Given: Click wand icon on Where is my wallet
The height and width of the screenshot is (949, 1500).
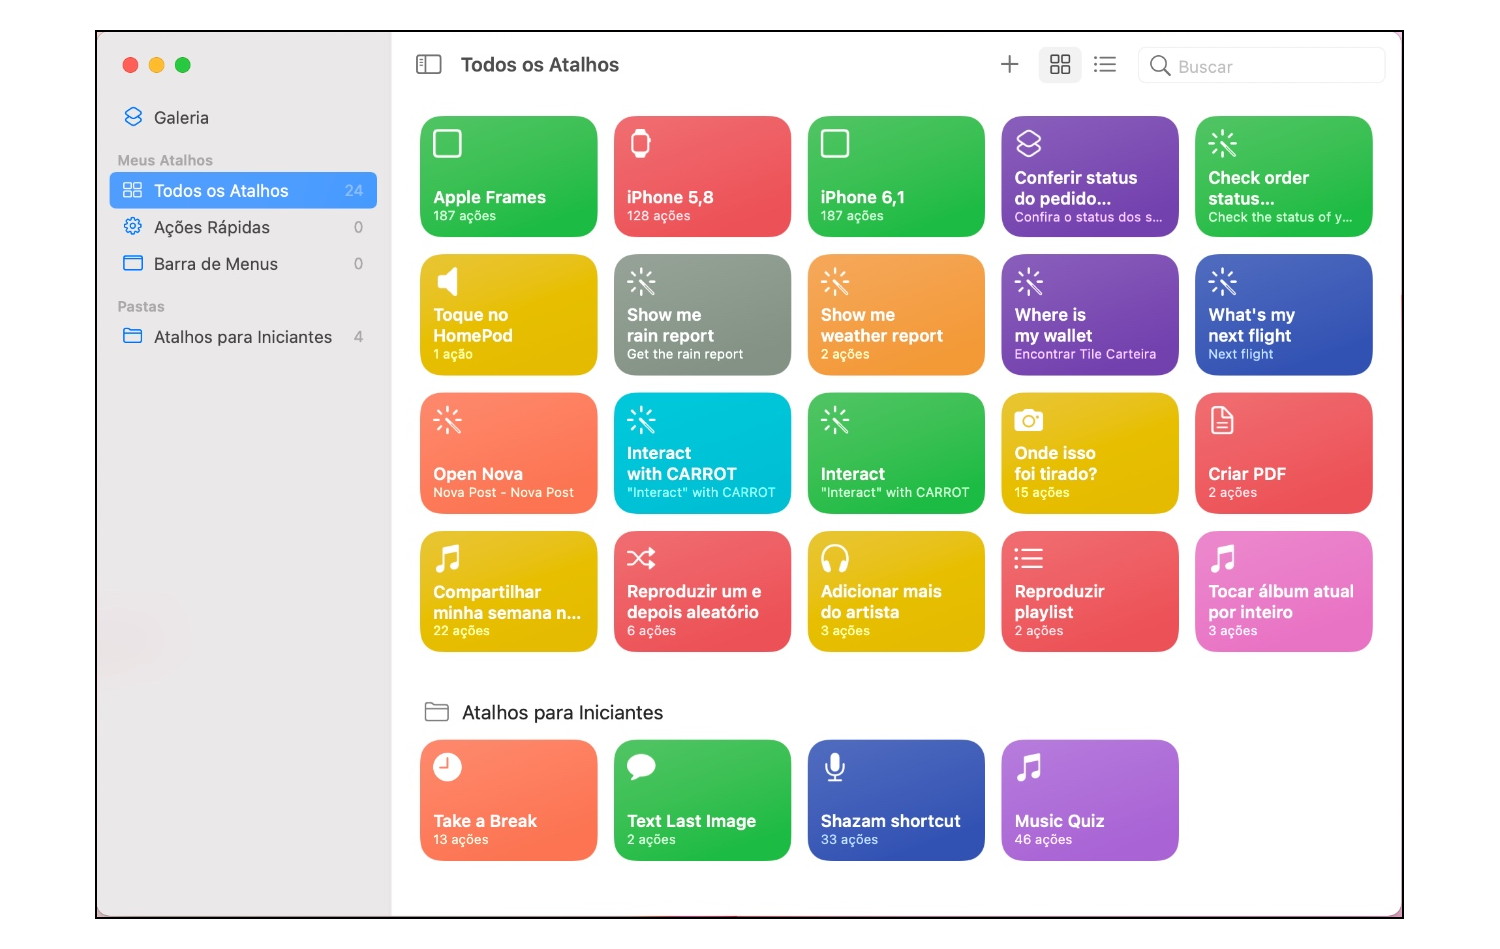Looking at the screenshot, I should click(1029, 282).
